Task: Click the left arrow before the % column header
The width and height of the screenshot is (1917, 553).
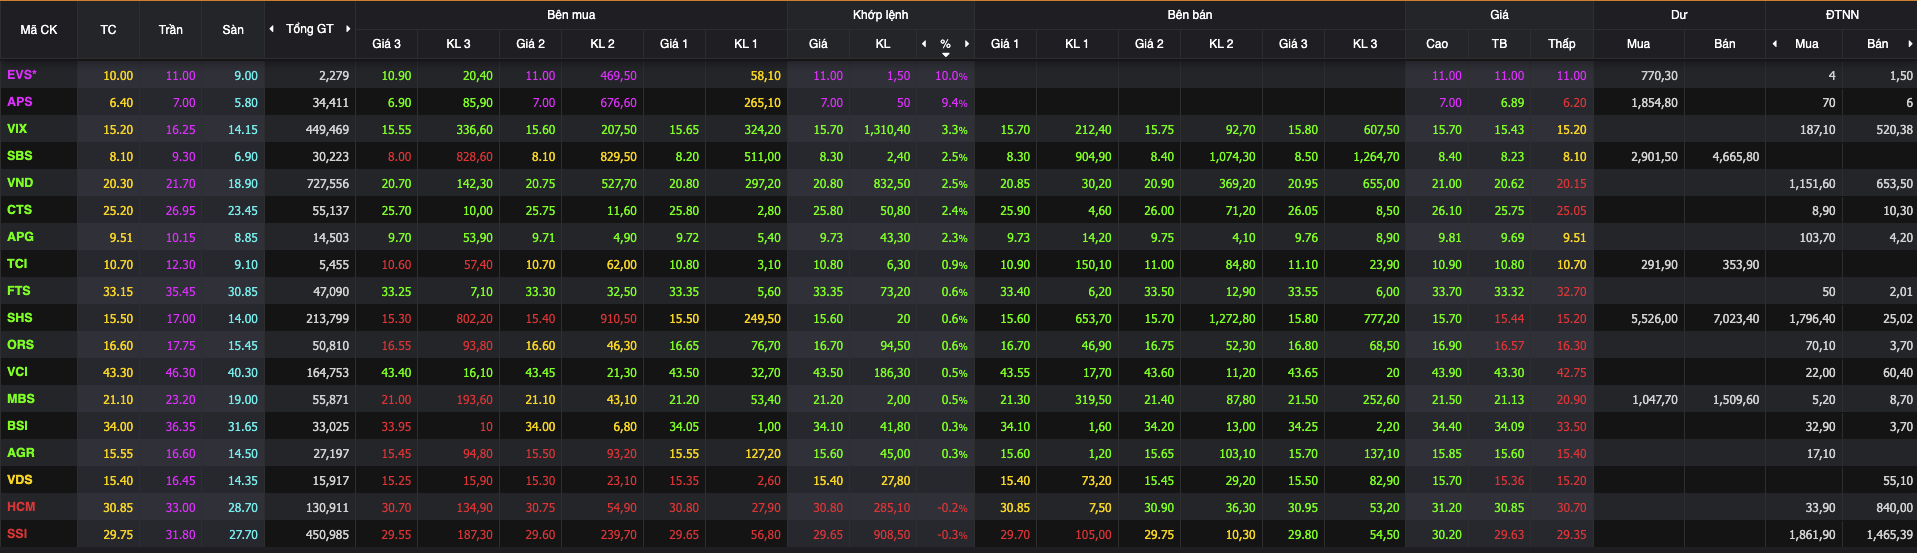Action: click(924, 44)
